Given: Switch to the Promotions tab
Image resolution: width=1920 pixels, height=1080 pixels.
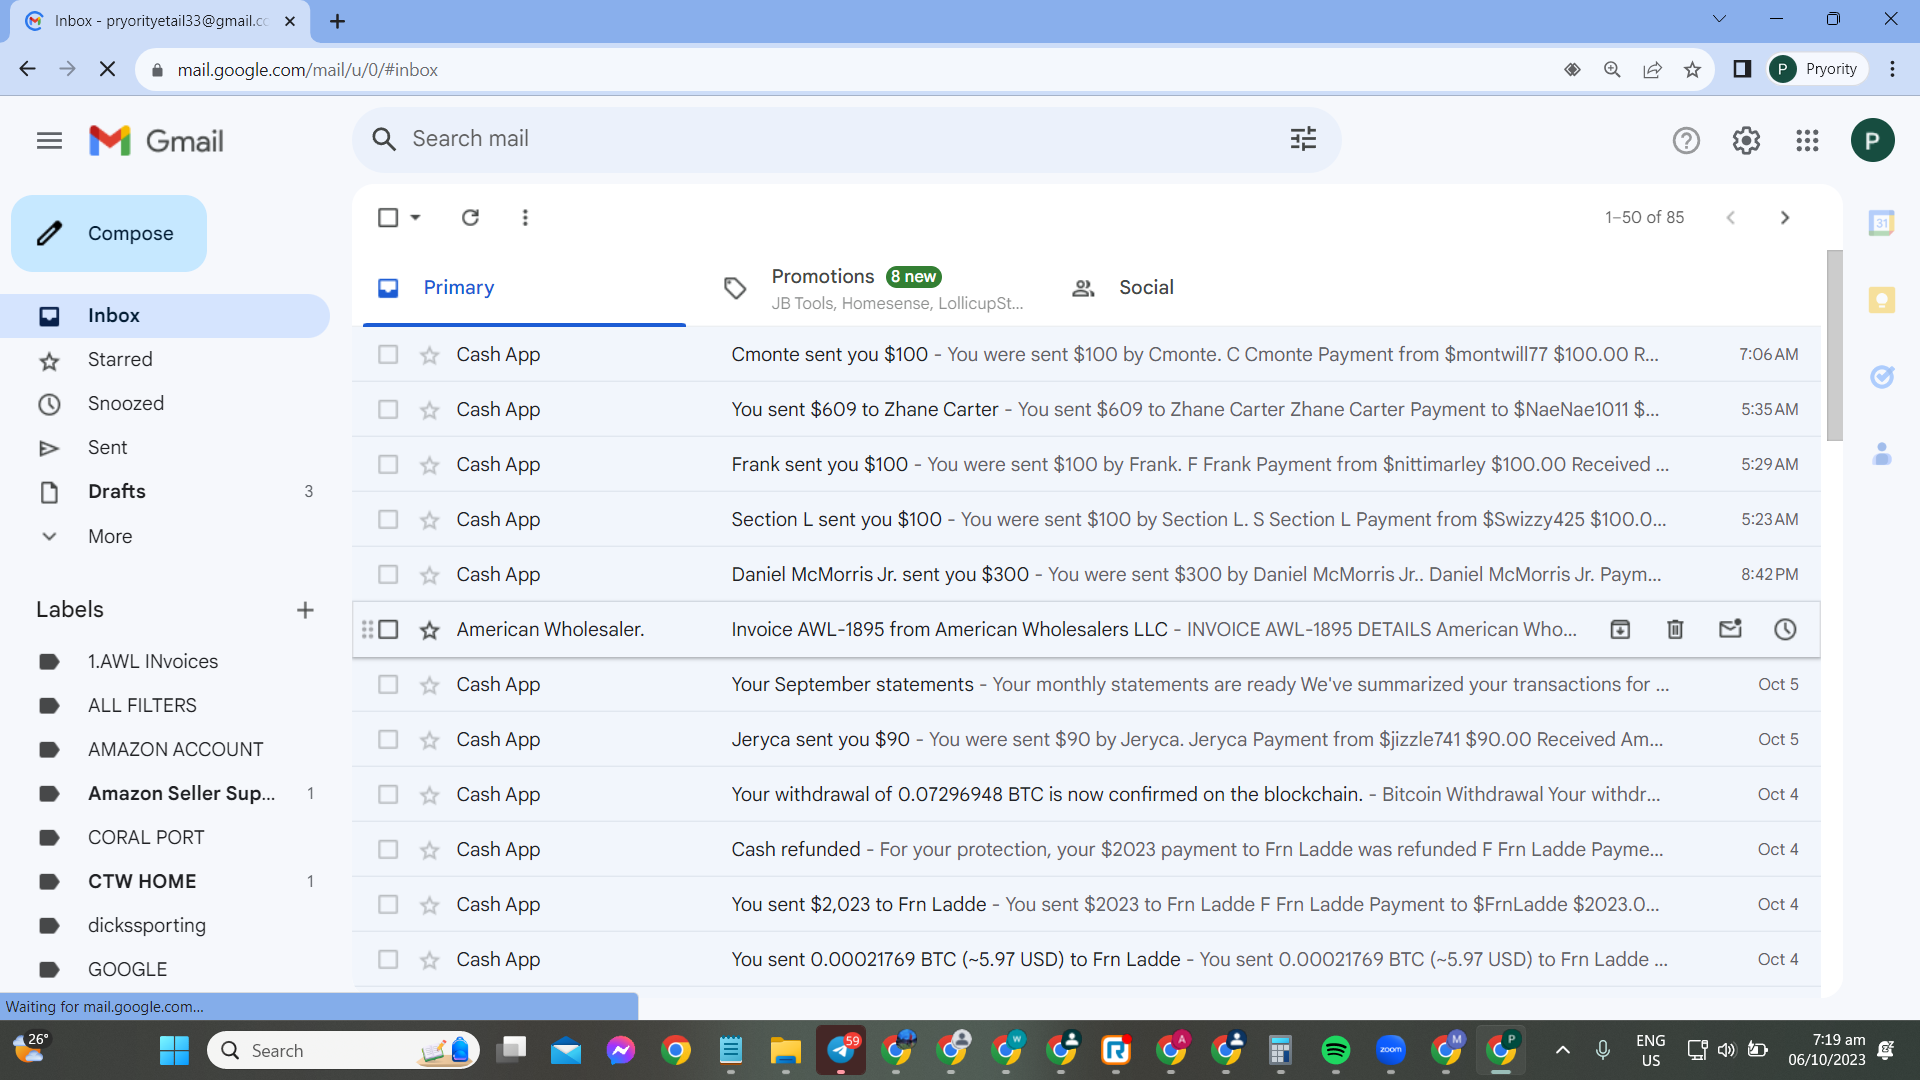Looking at the screenshot, I should click(872, 288).
